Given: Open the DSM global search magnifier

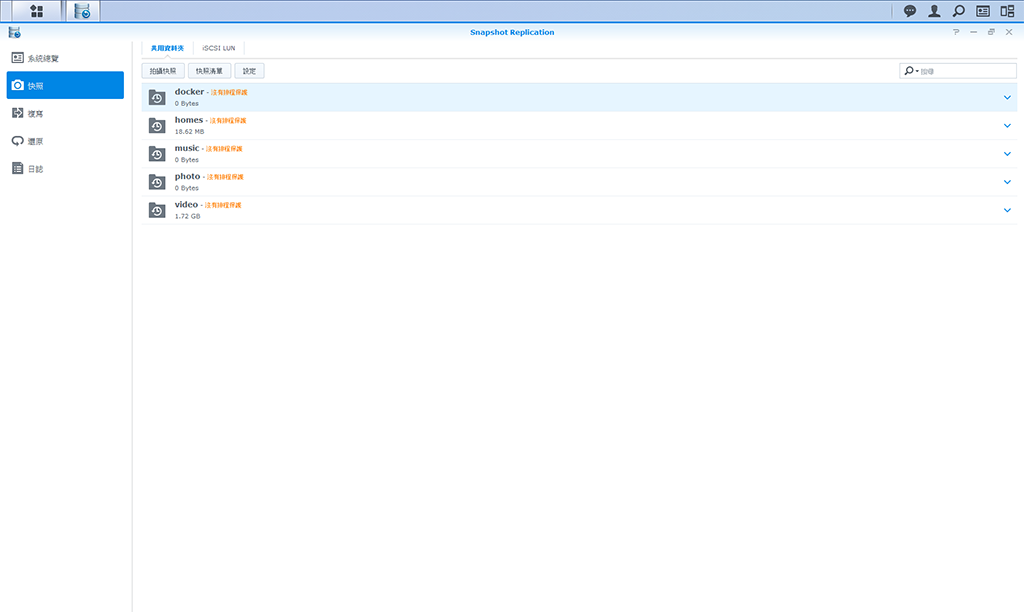Looking at the screenshot, I should (x=959, y=11).
